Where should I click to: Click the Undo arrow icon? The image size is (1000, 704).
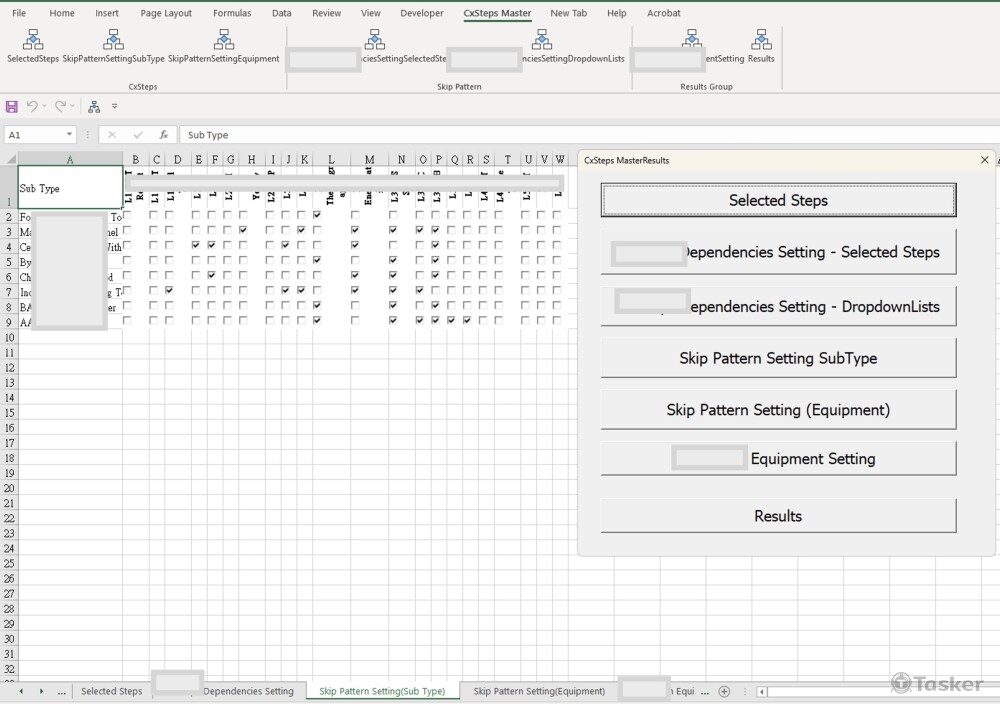(x=32, y=106)
